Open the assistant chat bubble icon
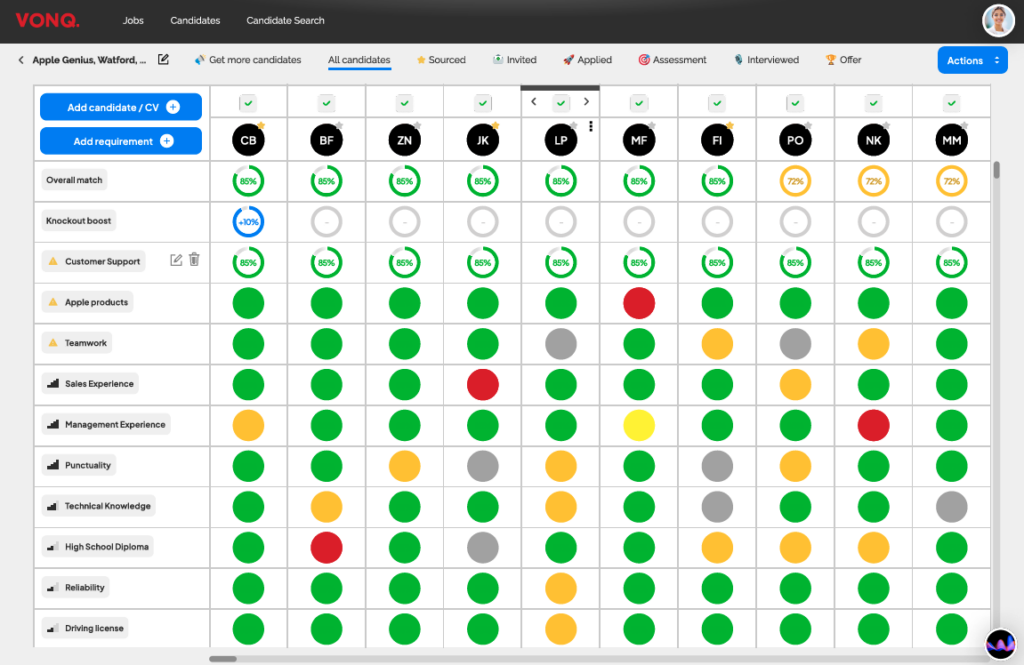The height and width of the screenshot is (665, 1024). (999, 644)
